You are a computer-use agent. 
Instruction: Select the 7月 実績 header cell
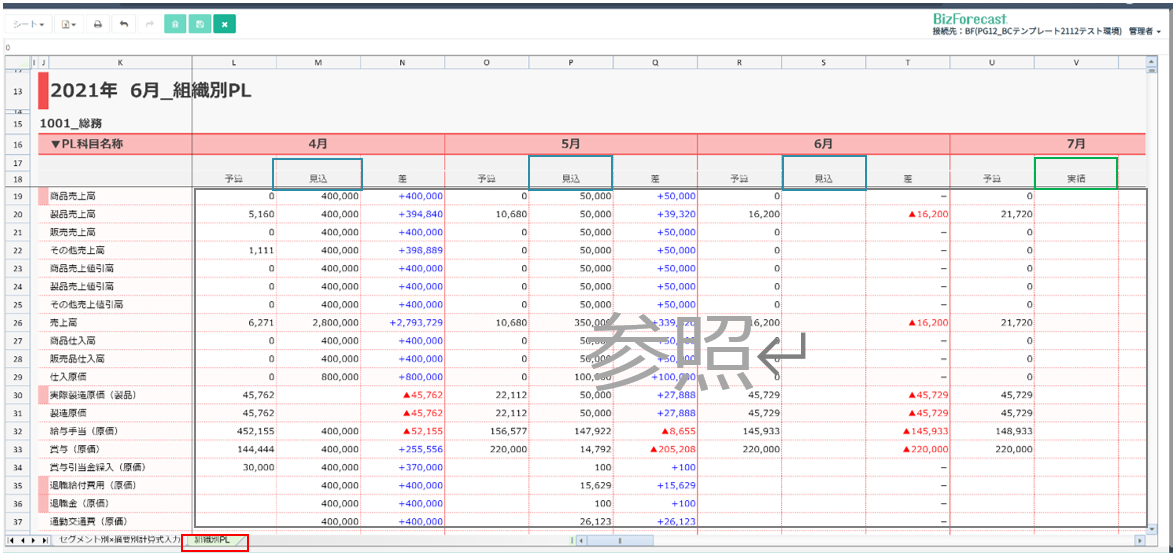(1075, 172)
